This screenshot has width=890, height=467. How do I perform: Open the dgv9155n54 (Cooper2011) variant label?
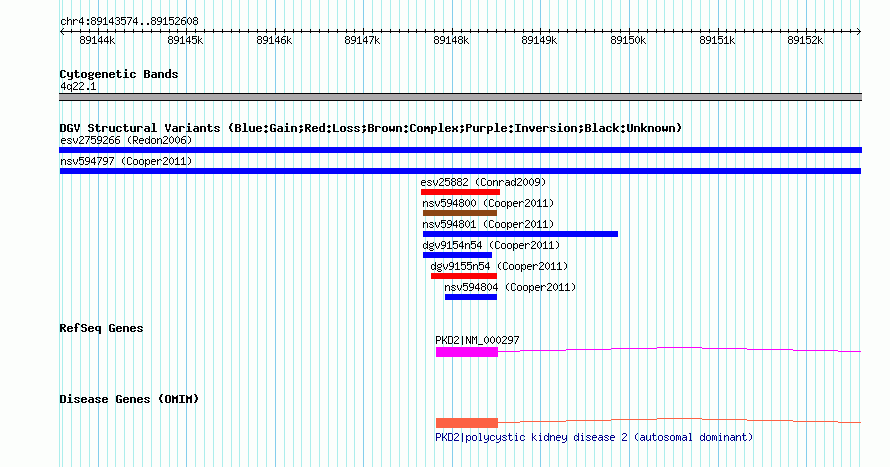(x=499, y=266)
